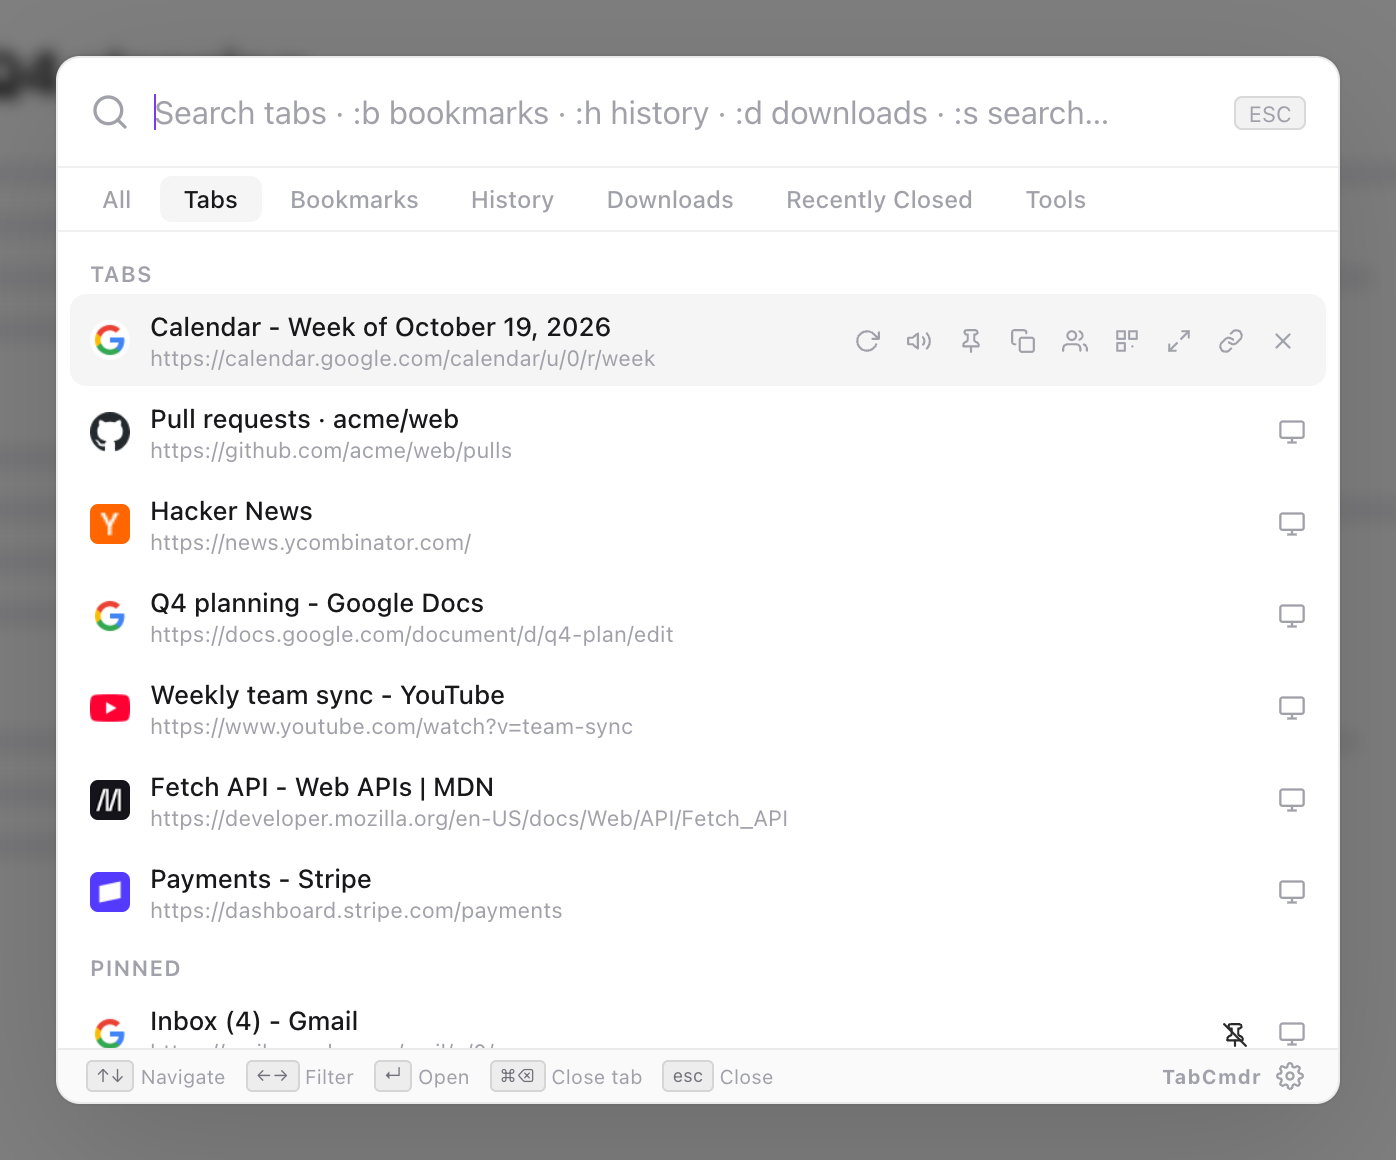Open "Weekly team sync - YouTube" tab

[698, 708]
